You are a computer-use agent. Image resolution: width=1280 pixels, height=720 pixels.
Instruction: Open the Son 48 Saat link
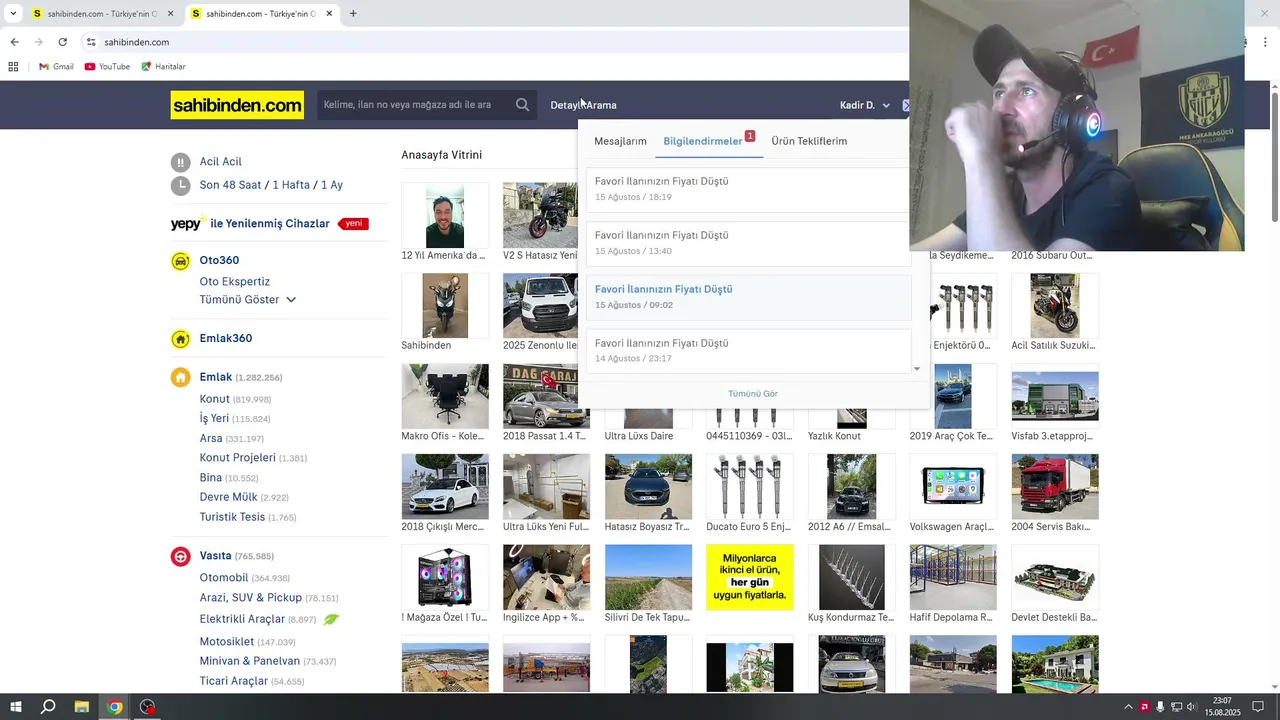[230, 185]
